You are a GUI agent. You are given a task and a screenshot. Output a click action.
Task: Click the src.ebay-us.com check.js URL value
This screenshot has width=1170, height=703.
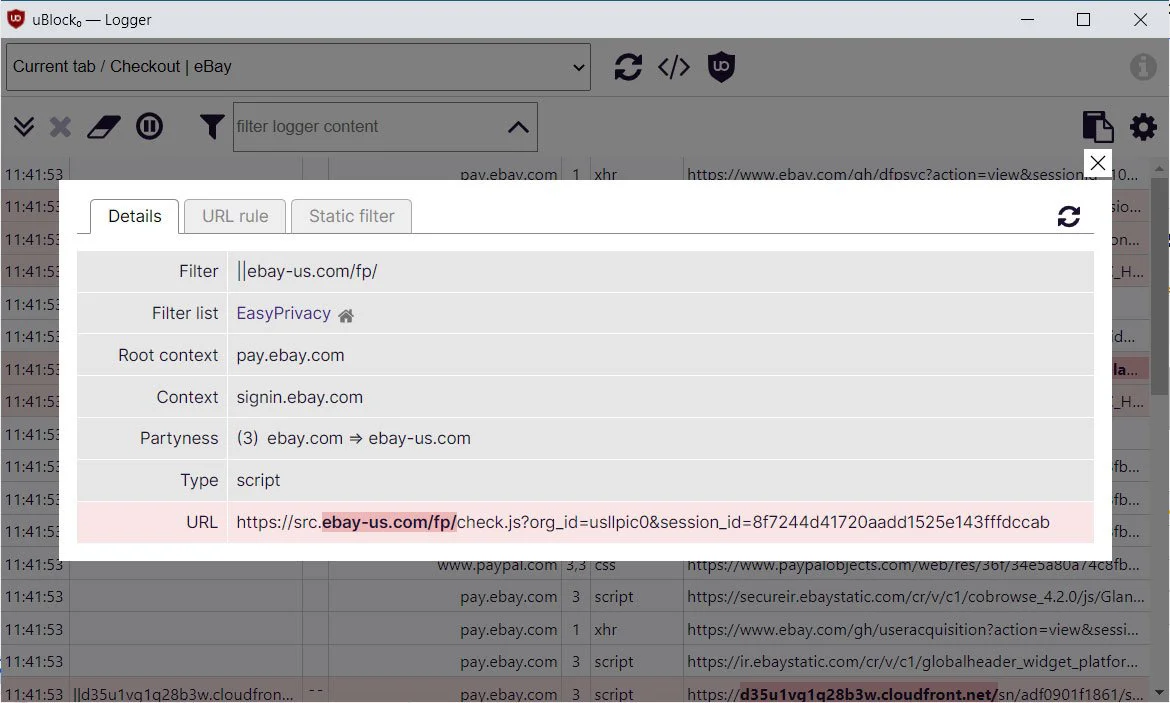642,522
